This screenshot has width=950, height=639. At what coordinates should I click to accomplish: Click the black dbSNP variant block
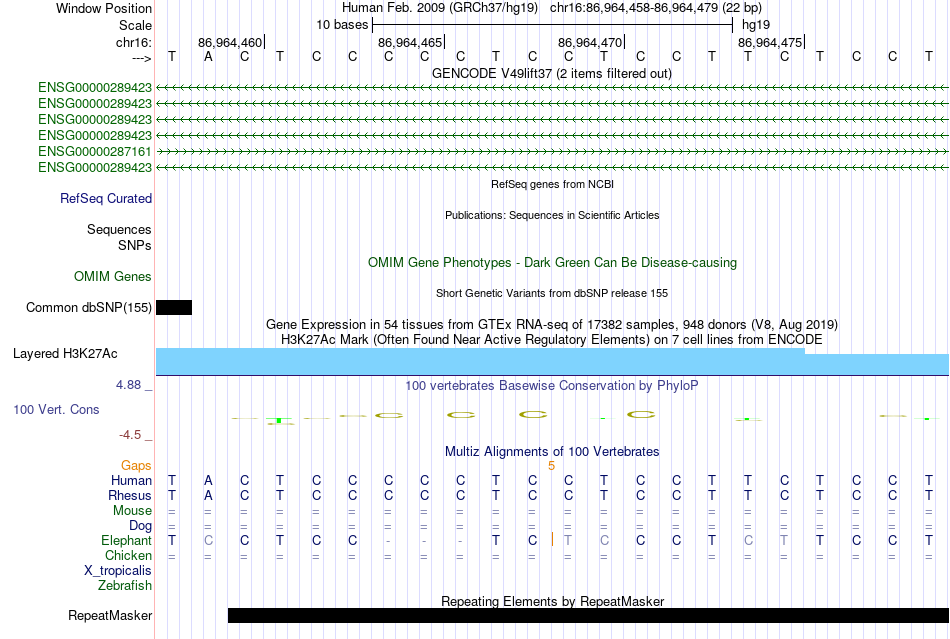[174, 308]
